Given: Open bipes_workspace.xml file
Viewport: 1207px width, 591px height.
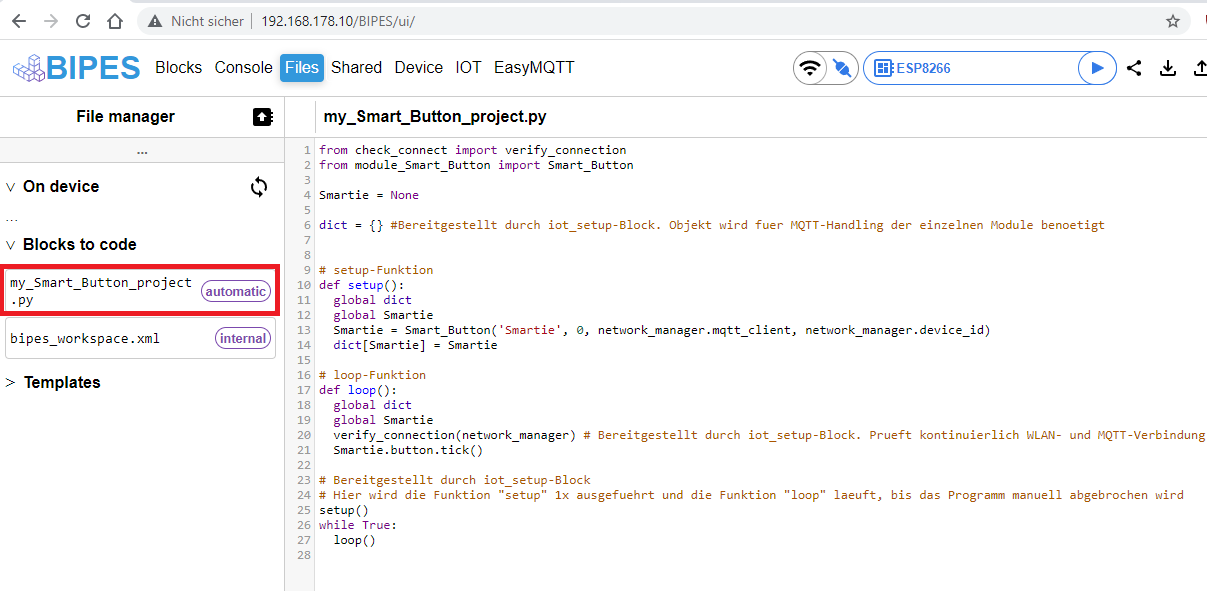Looking at the screenshot, I should [140, 338].
